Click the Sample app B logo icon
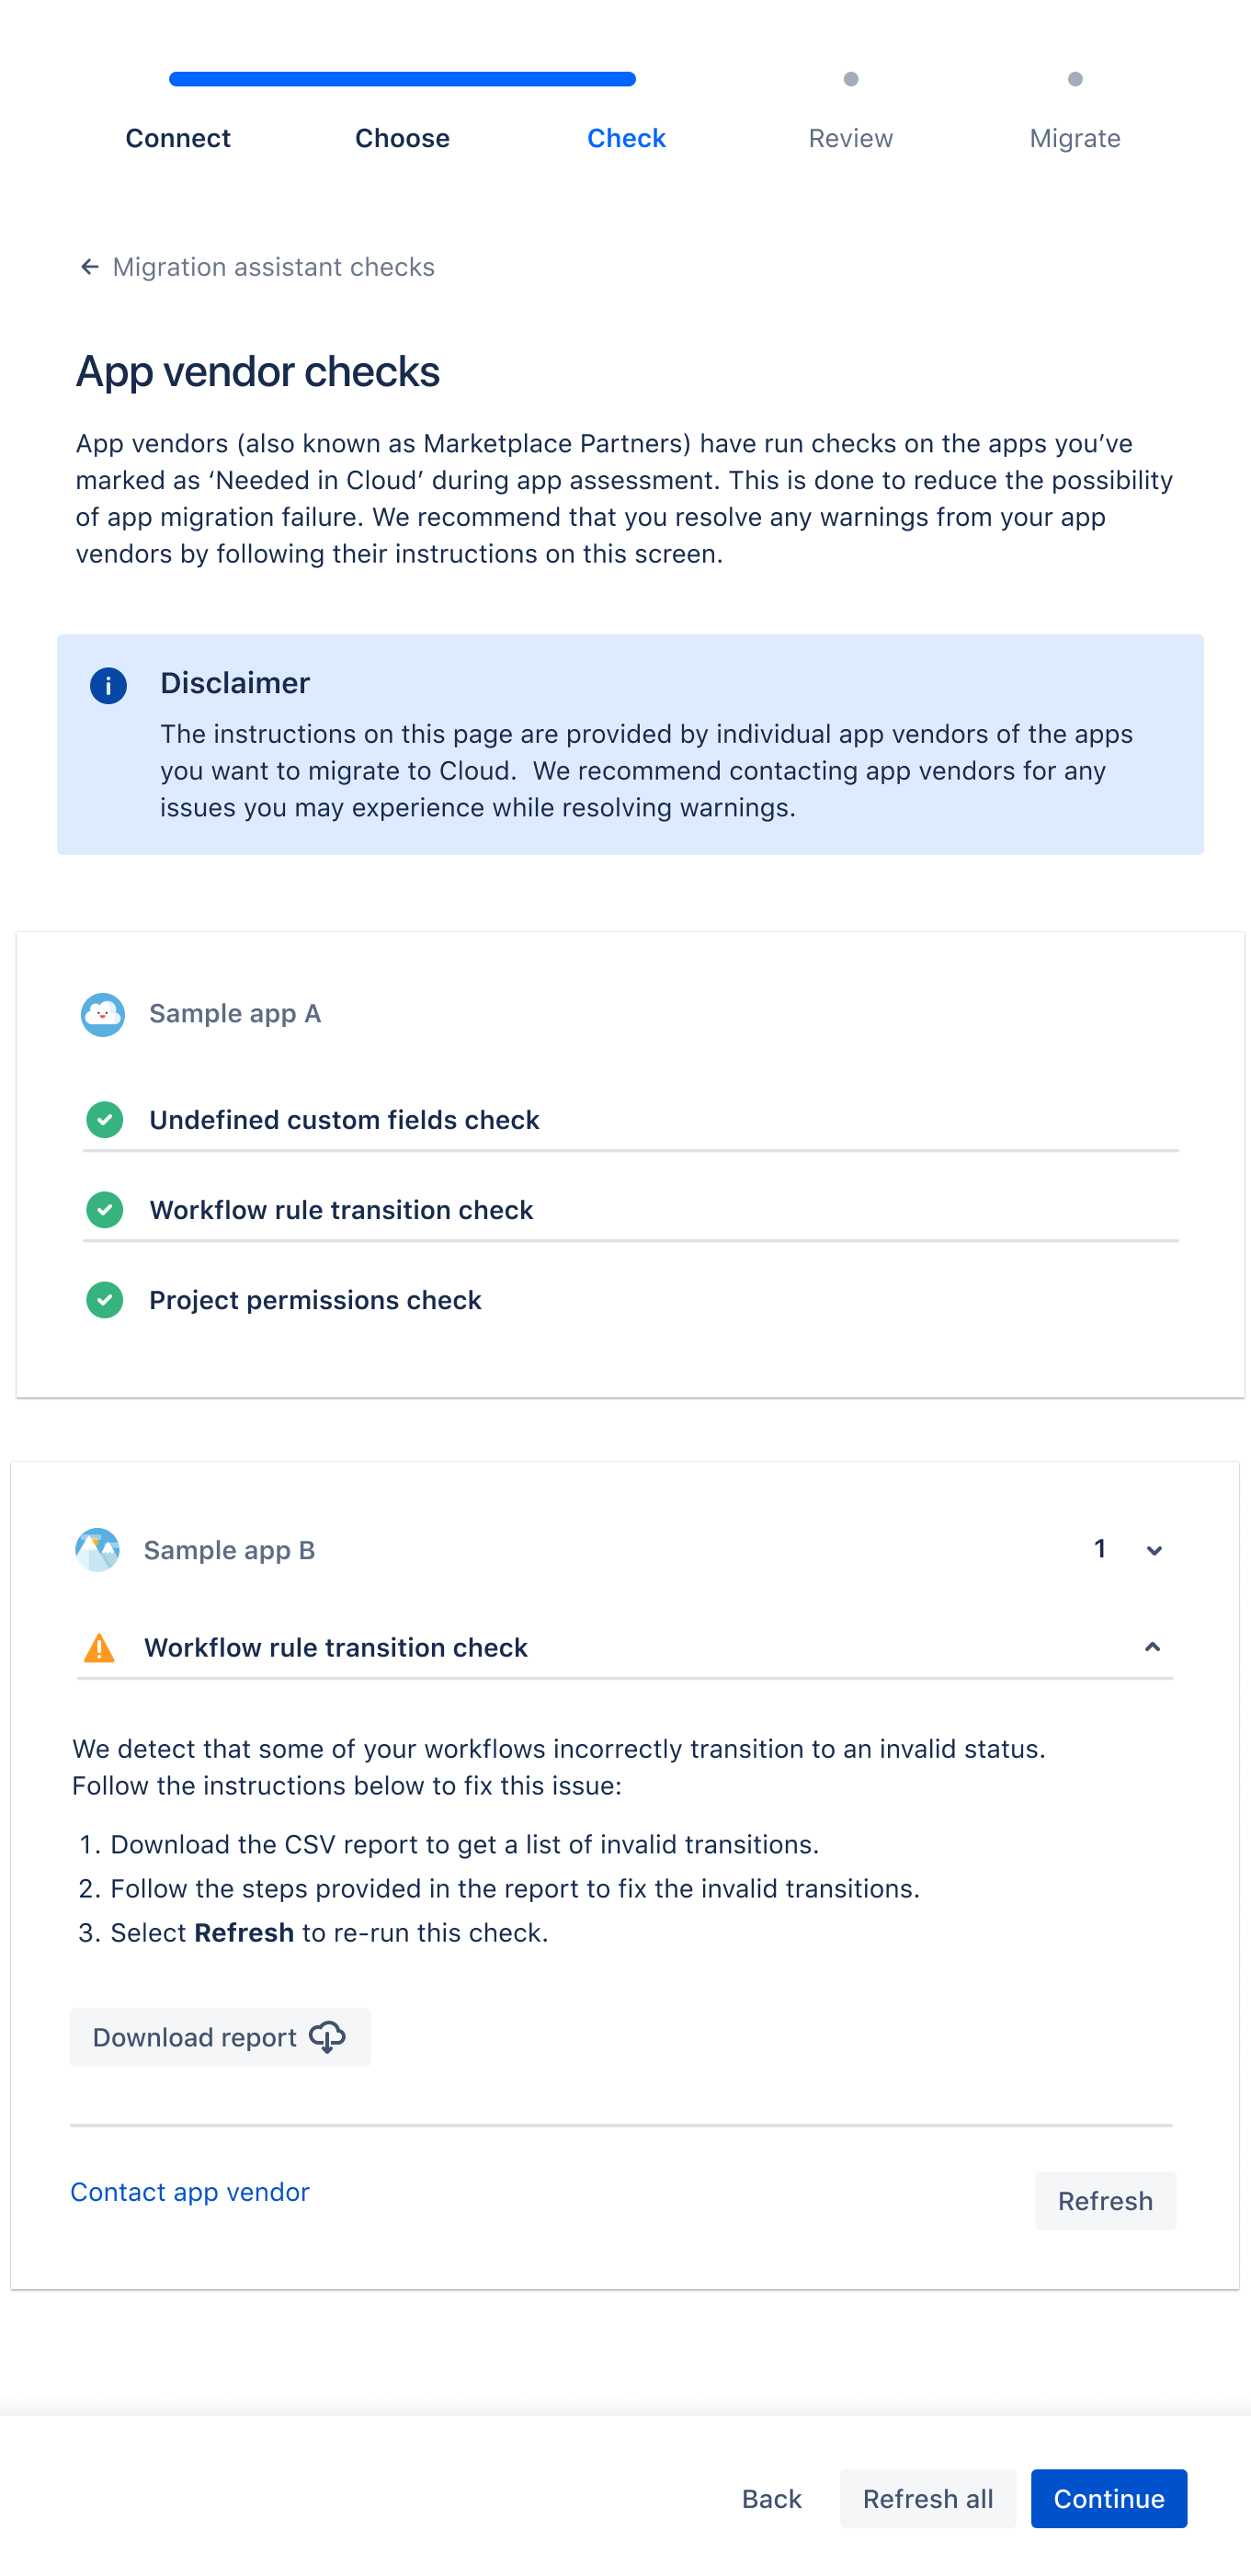The height and width of the screenshot is (2576, 1251). (97, 1550)
